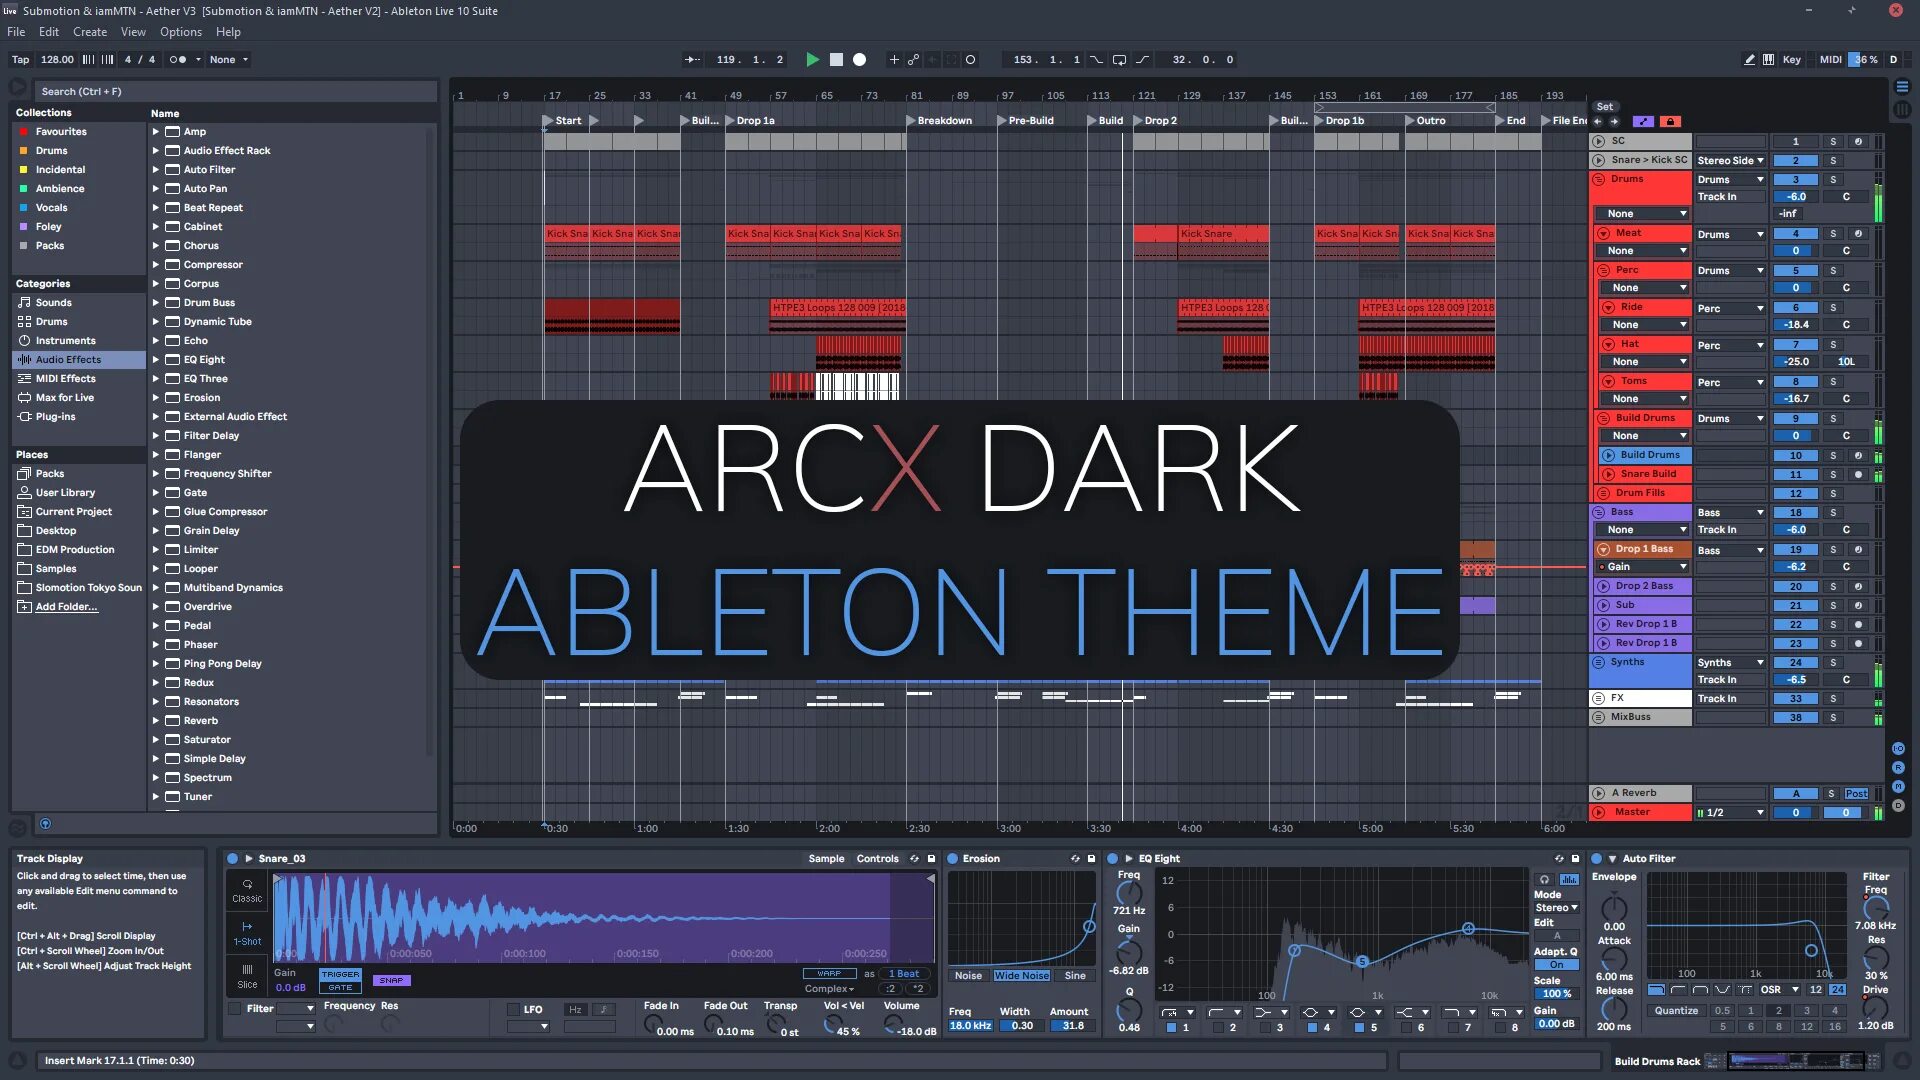Screen dimensions: 1920x1080
Task: Click the Stop transport button
Action: (836, 60)
